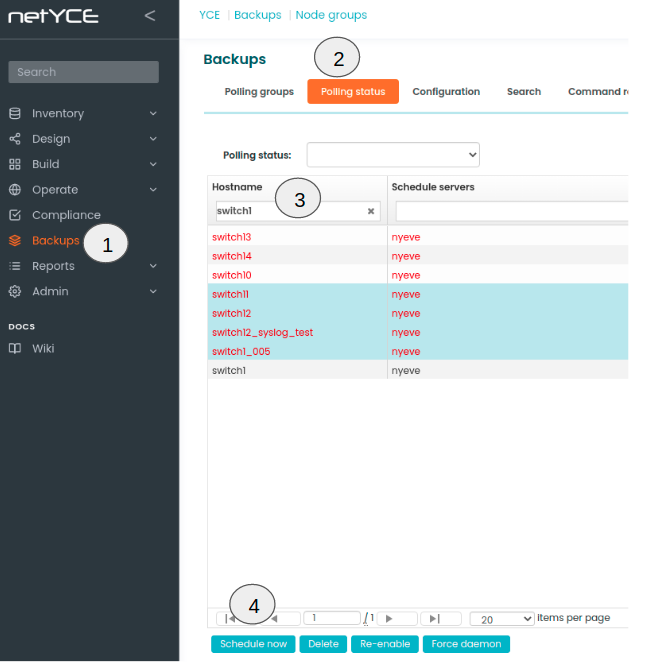Collapse the sidebar with the arrow icon
Screen dimensions: 645x663
point(150,16)
